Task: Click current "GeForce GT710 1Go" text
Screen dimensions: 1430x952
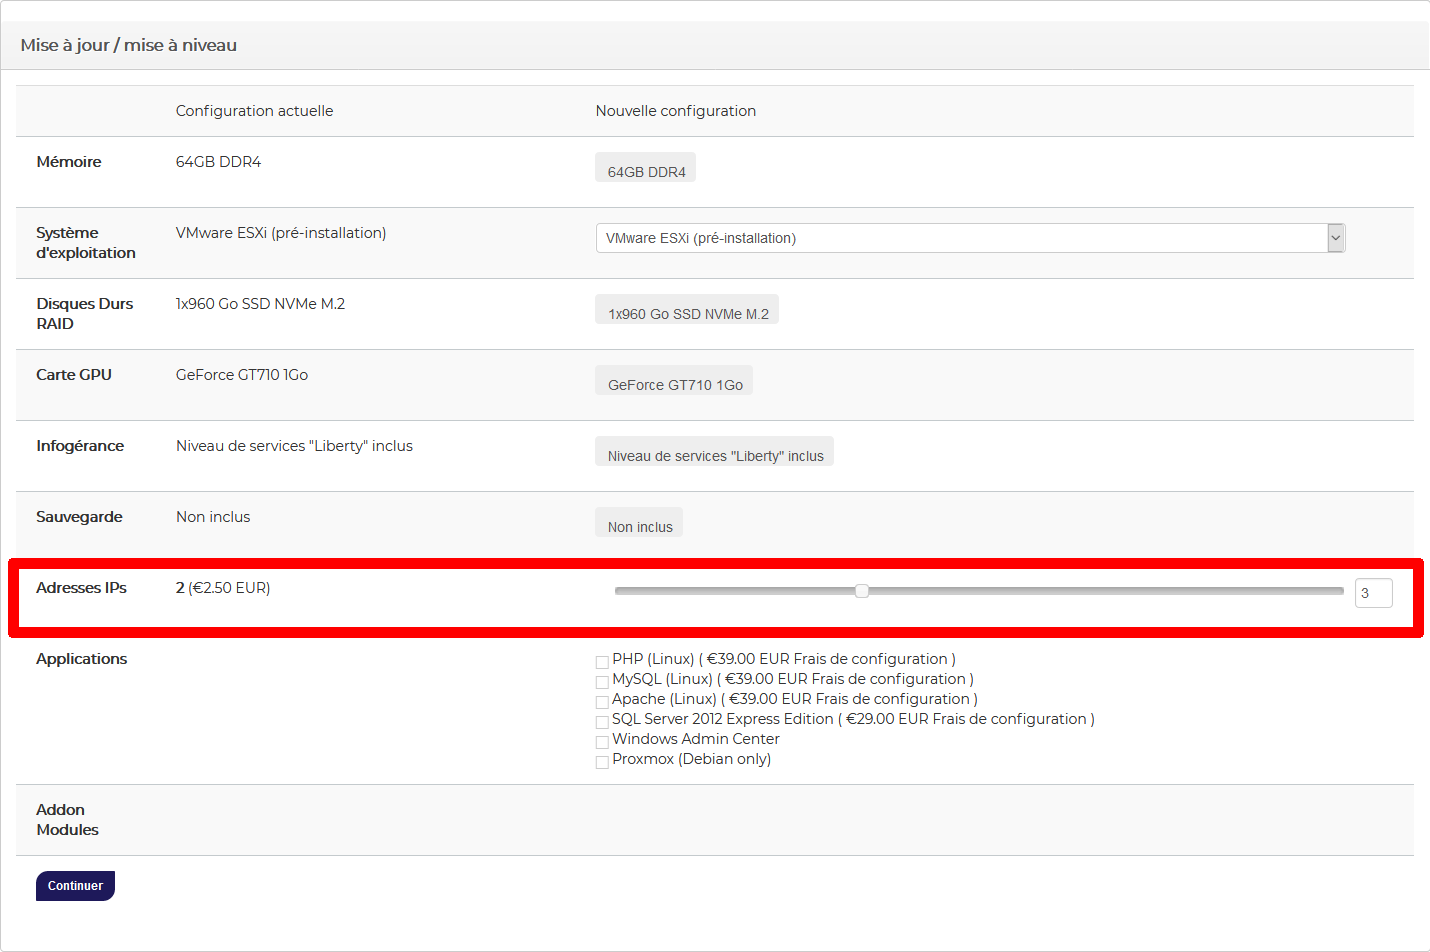Action: (x=242, y=375)
